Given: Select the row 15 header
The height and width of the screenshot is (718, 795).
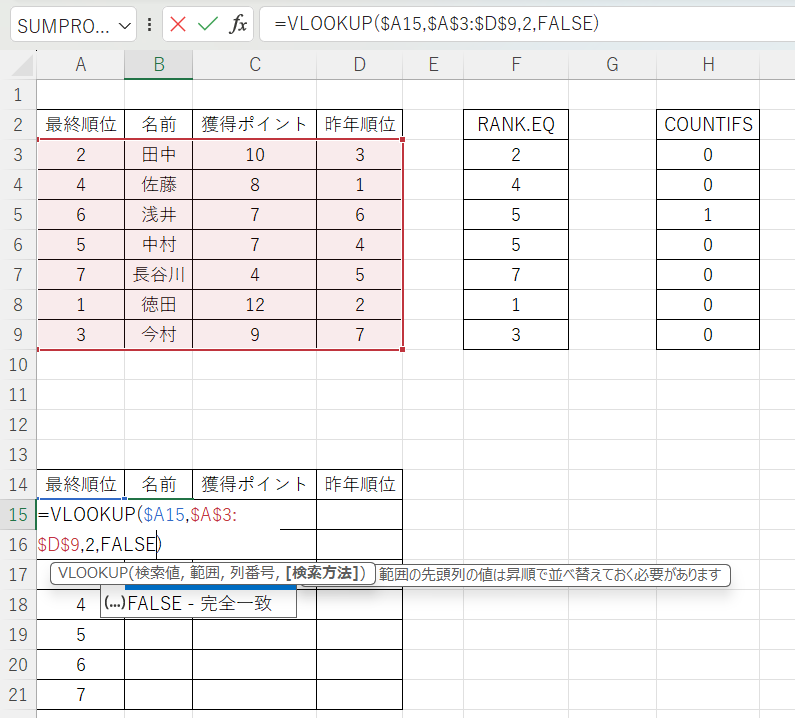Looking at the screenshot, I should coord(17,515).
